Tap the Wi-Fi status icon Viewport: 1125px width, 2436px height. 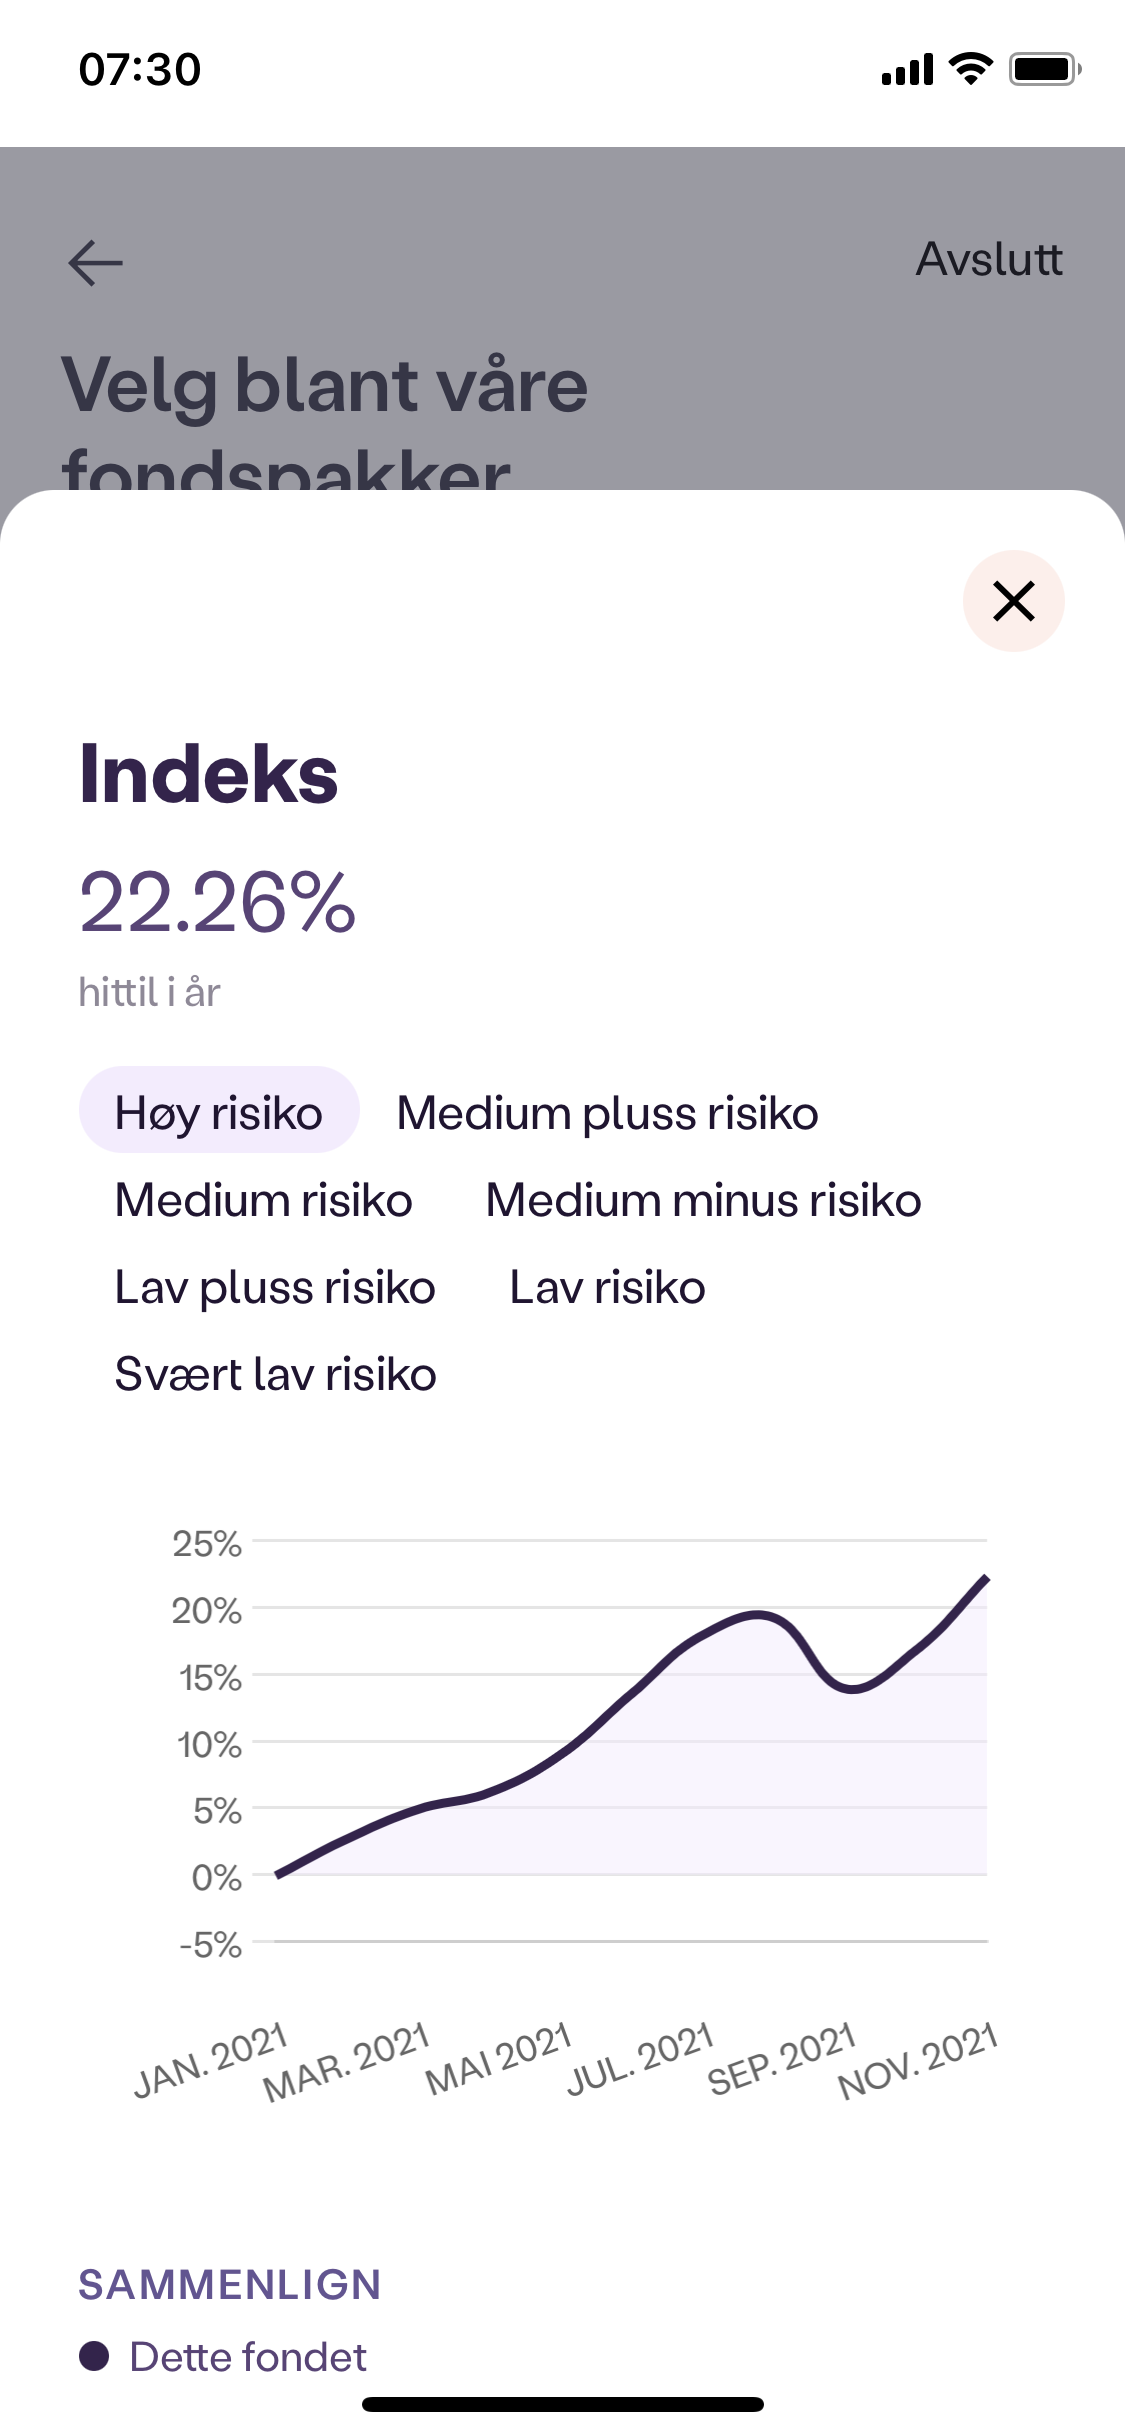970,69
